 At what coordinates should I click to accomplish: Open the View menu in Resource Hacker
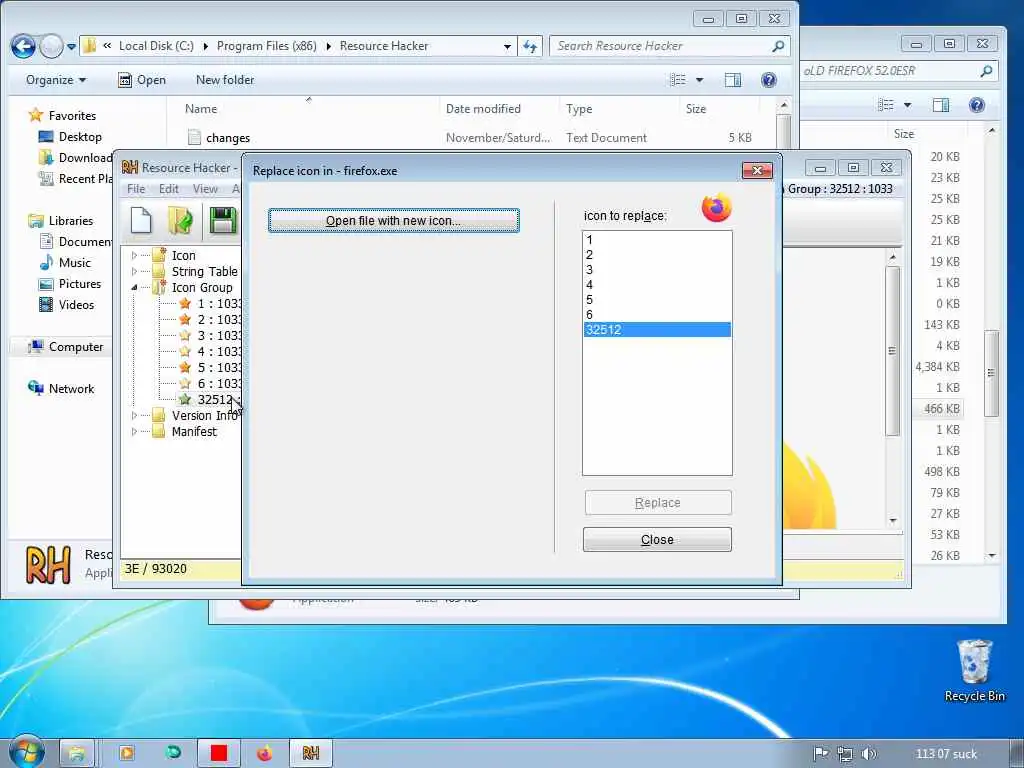coord(205,189)
